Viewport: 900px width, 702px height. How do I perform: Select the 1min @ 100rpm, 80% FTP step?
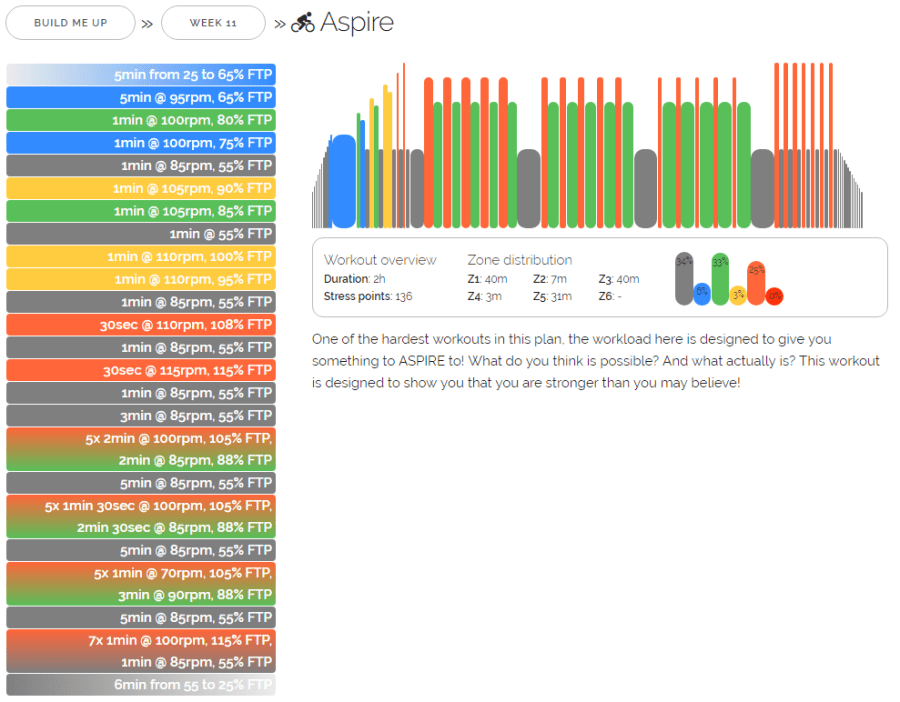click(141, 120)
